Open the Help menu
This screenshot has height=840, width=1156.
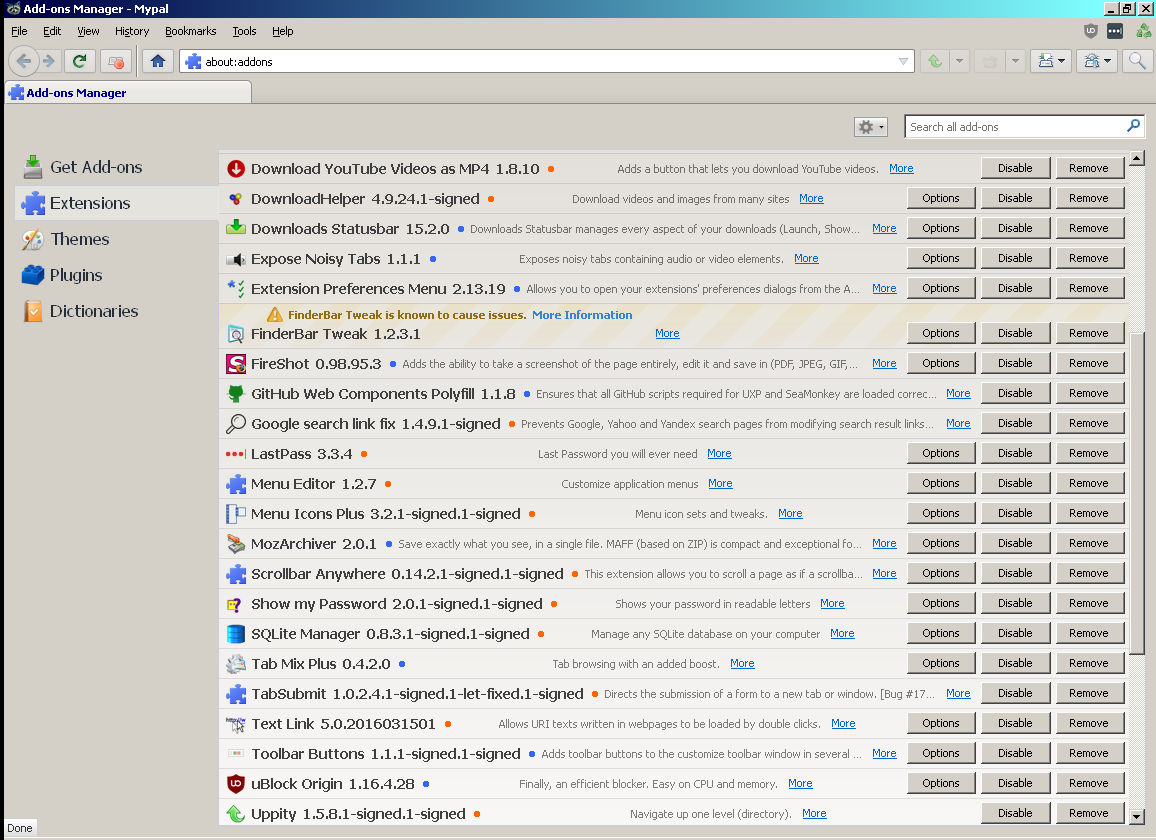click(x=282, y=31)
